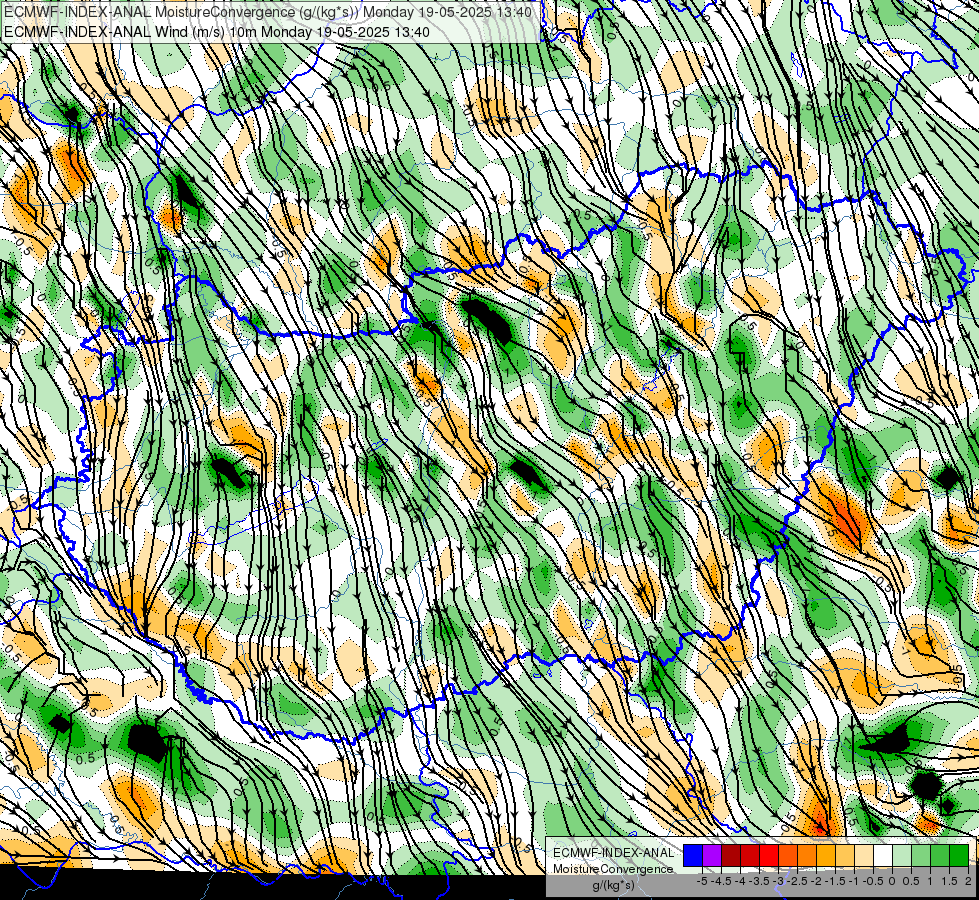Choose the amber swatch between -2 and -1.5

click(x=826, y=856)
